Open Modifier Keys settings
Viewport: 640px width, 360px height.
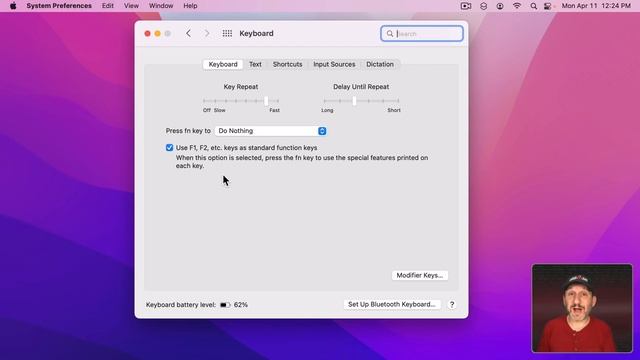pyautogui.click(x=420, y=276)
